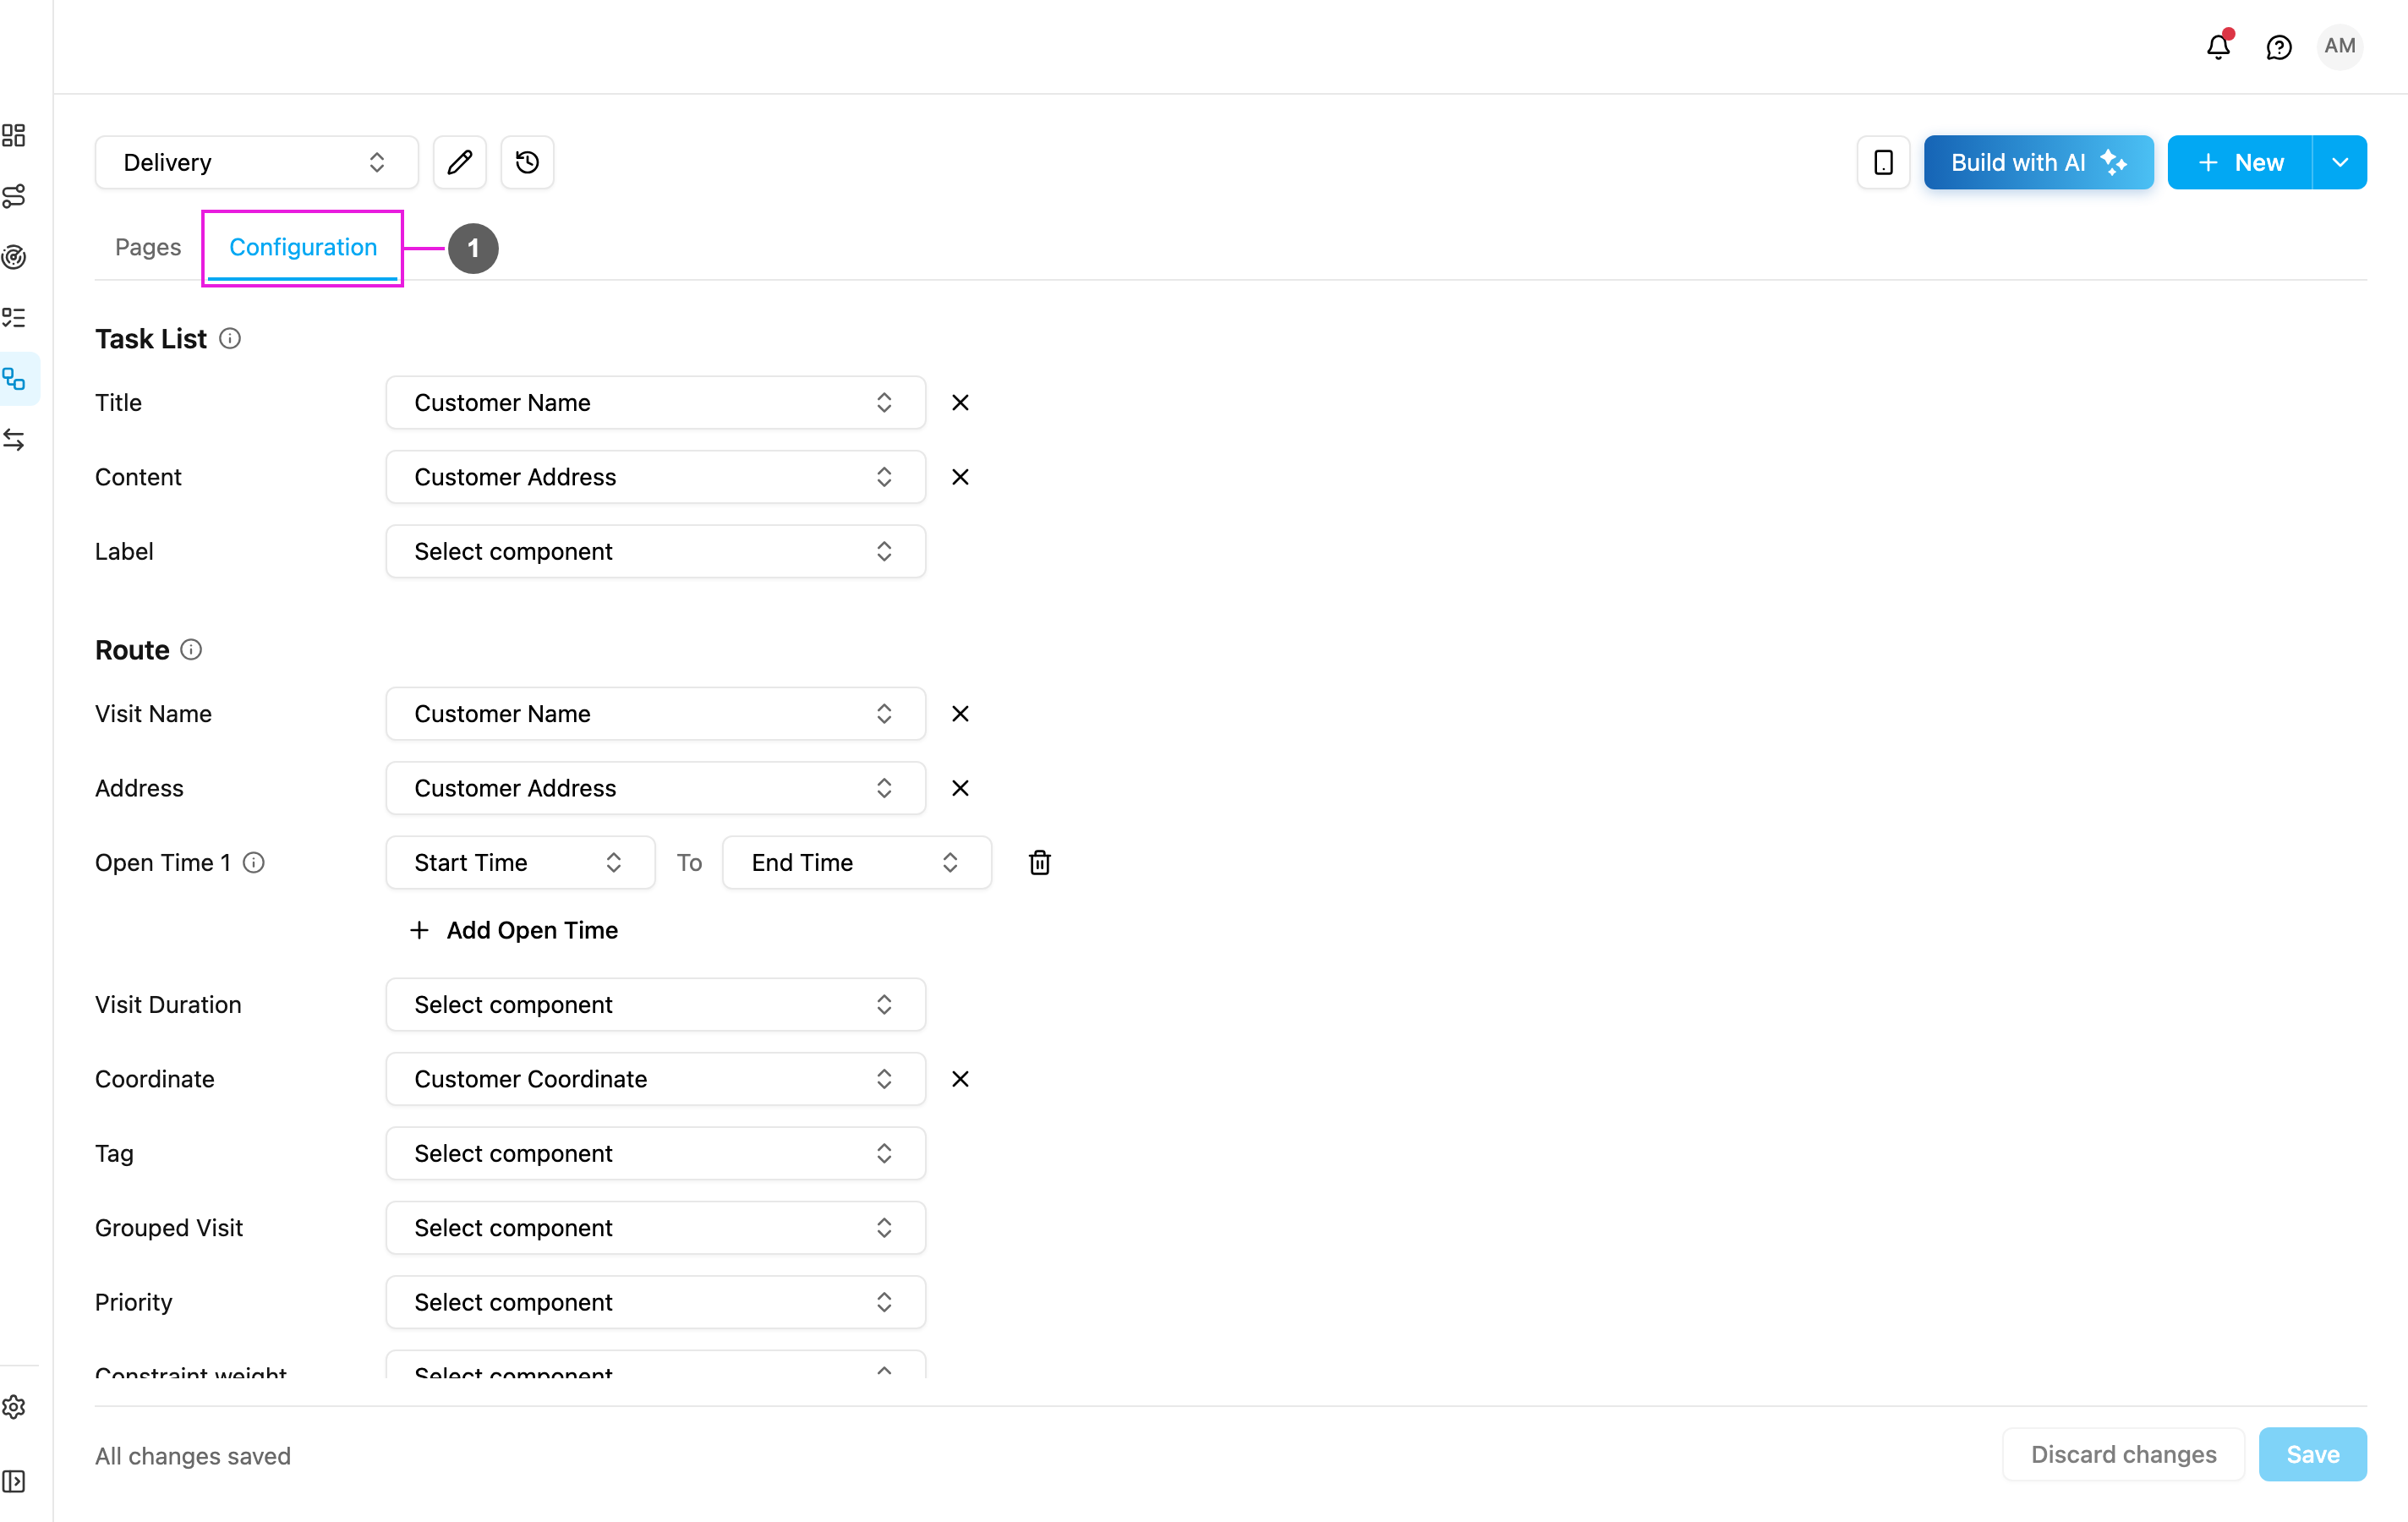Expand the New button arrow menu
This screenshot has height=1522, width=2408.
click(x=2339, y=162)
